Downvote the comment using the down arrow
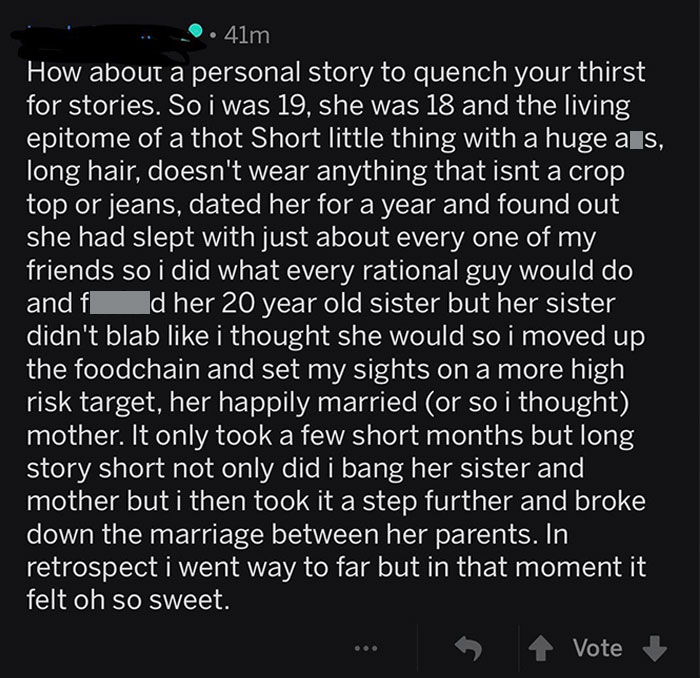Screen dimensions: 700x678 [x=655, y=648]
